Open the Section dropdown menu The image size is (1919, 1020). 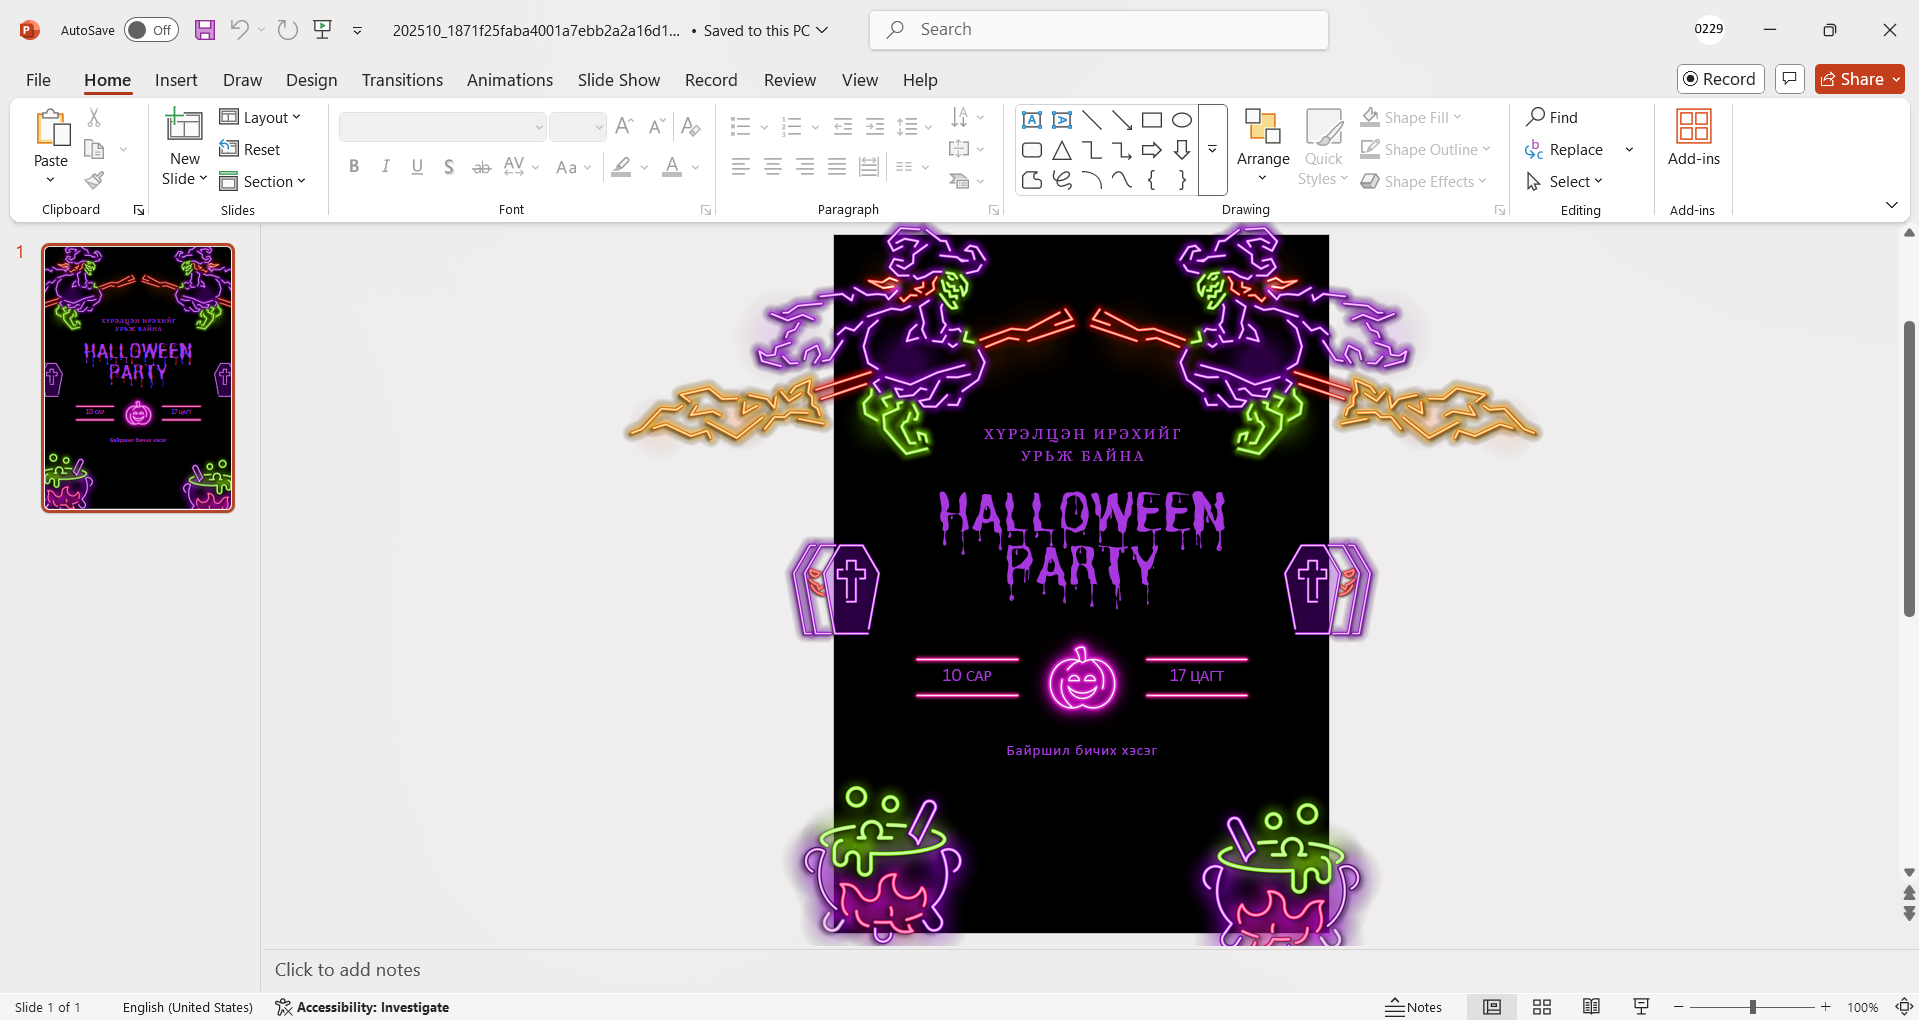click(262, 182)
